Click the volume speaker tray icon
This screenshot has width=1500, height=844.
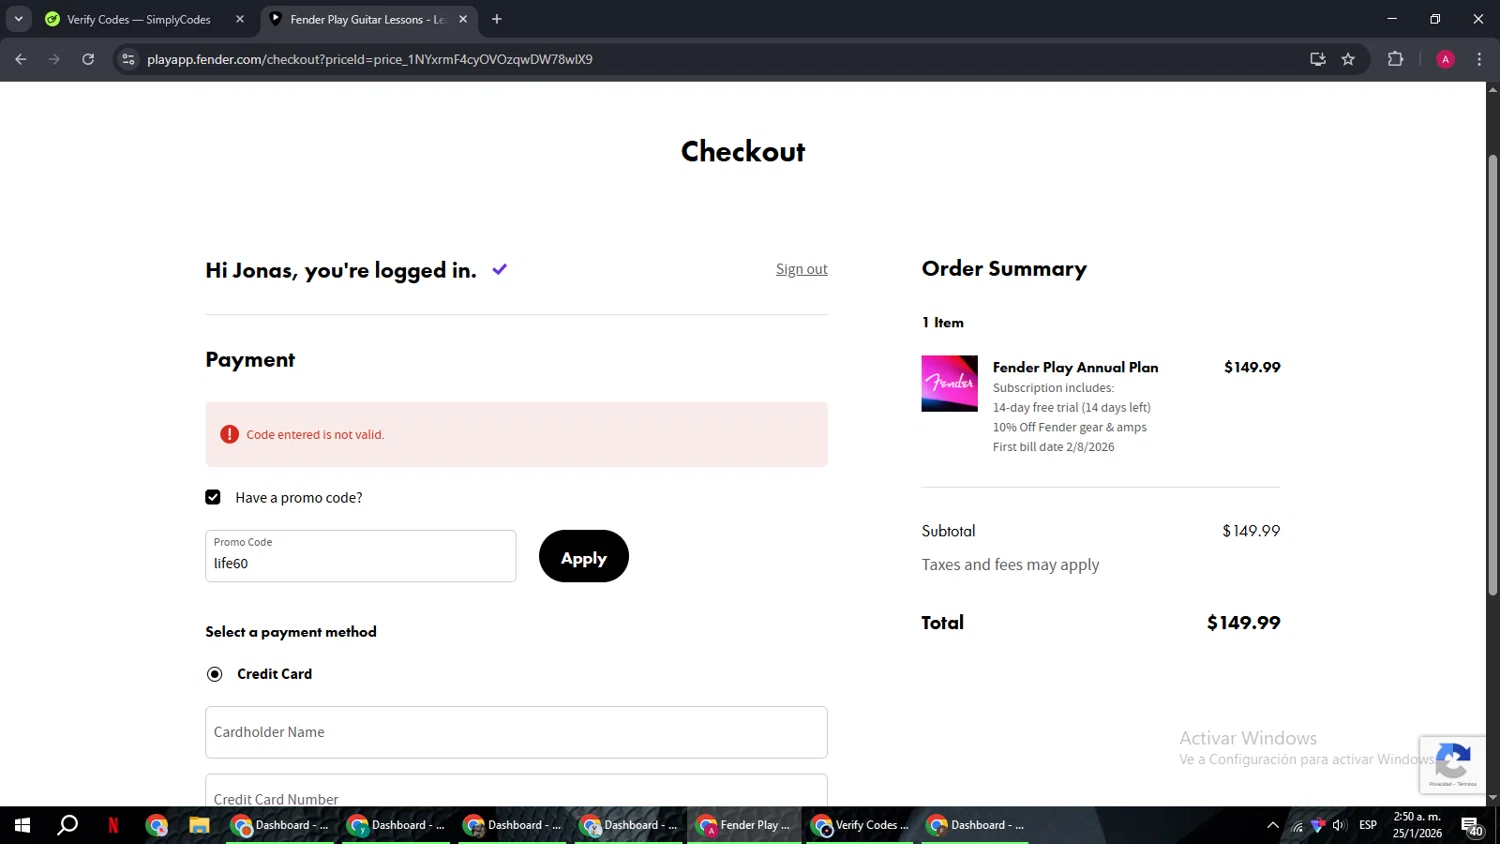click(1339, 825)
